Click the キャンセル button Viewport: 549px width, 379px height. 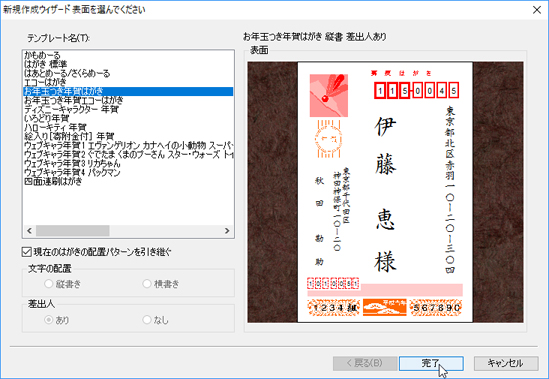506,363
